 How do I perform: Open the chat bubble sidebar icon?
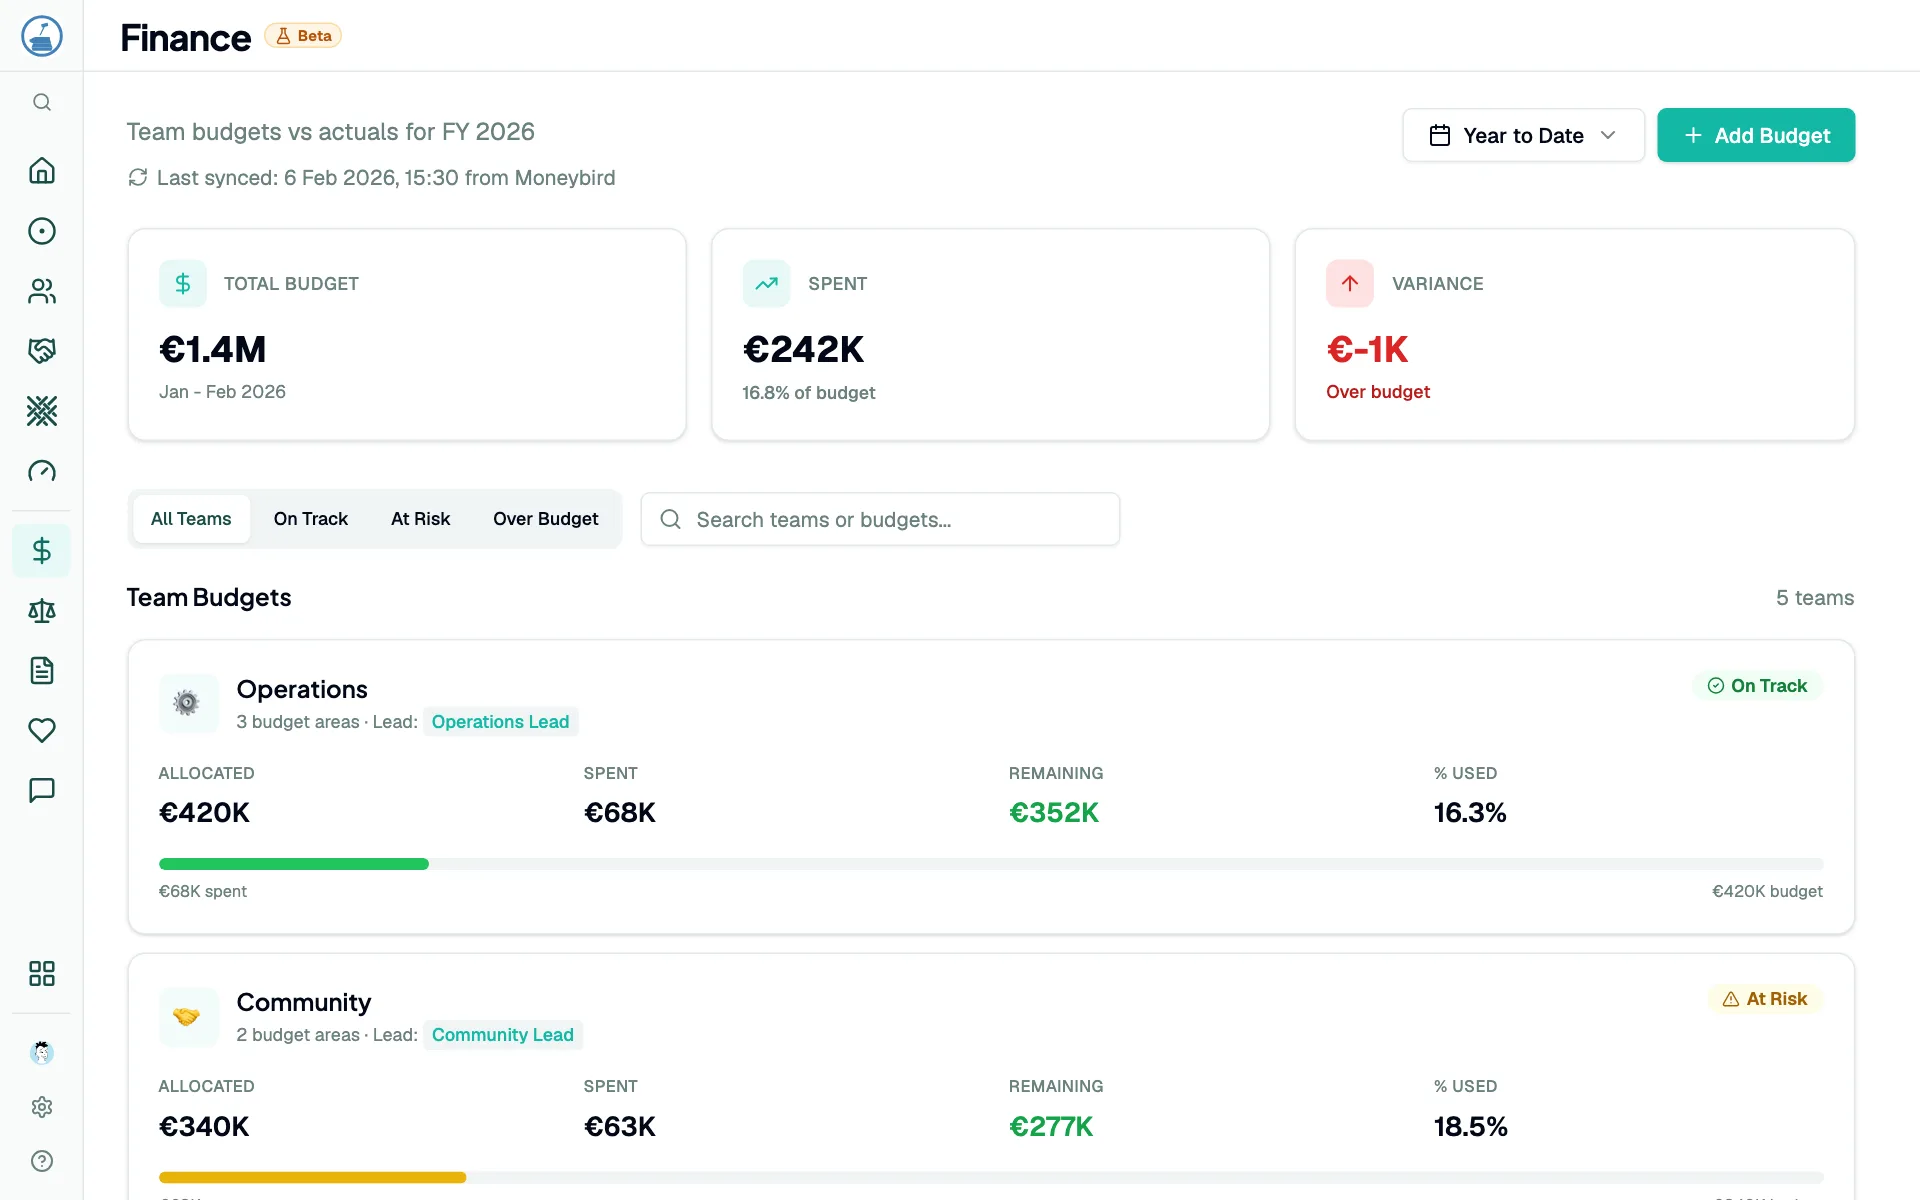pyautogui.click(x=41, y=791)
